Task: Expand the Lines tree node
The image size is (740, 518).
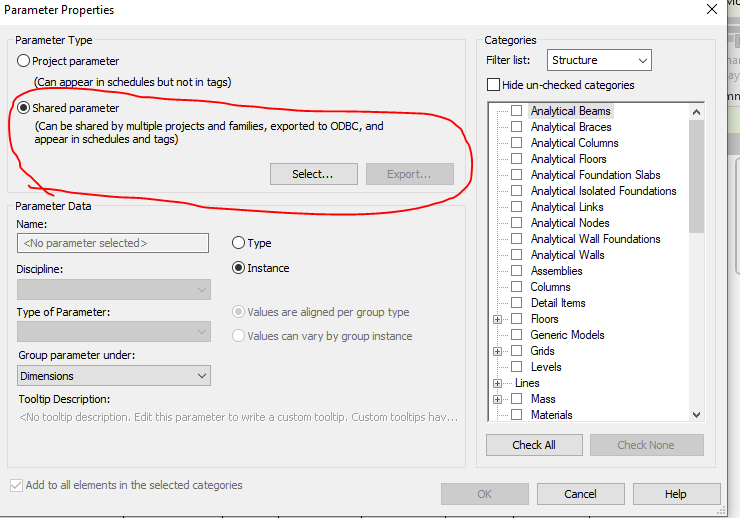Action: [497, 383]
